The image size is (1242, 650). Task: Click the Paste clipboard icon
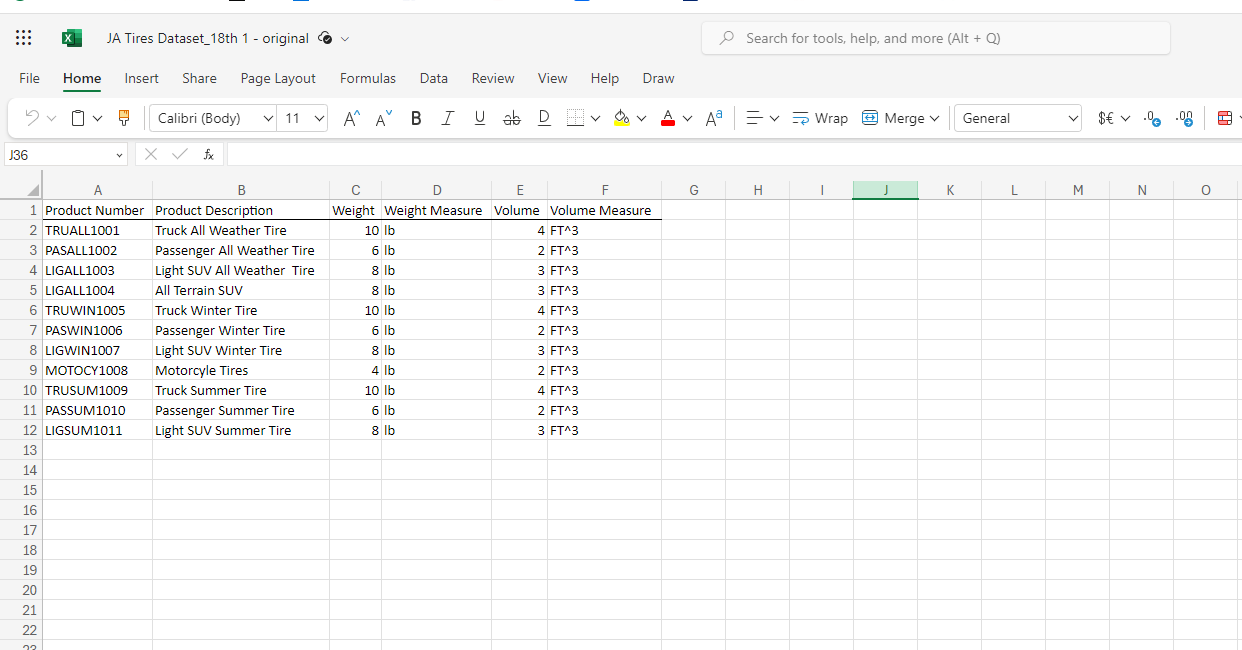79,118
